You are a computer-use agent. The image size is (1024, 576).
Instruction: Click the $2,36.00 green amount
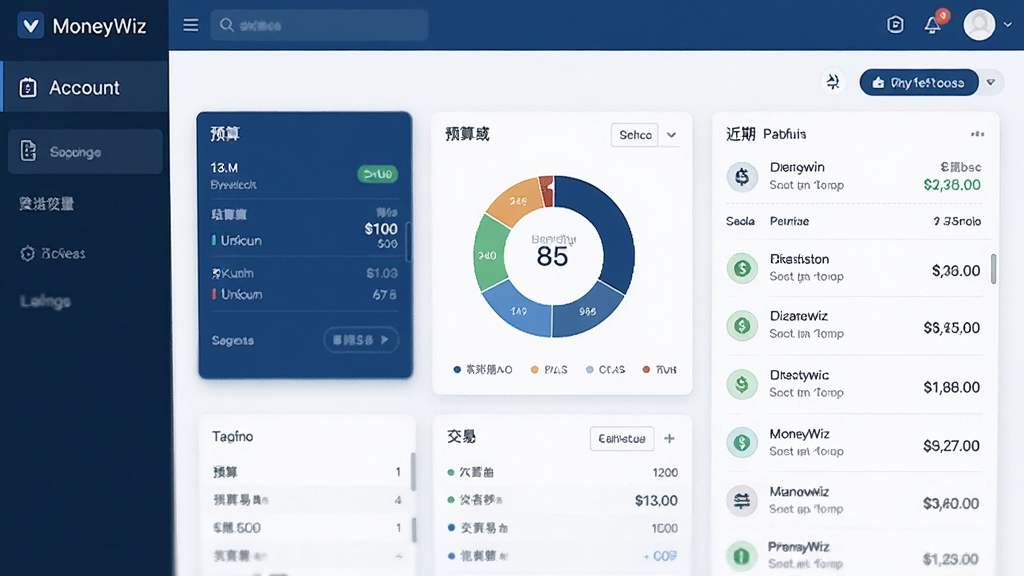(952, 185)
